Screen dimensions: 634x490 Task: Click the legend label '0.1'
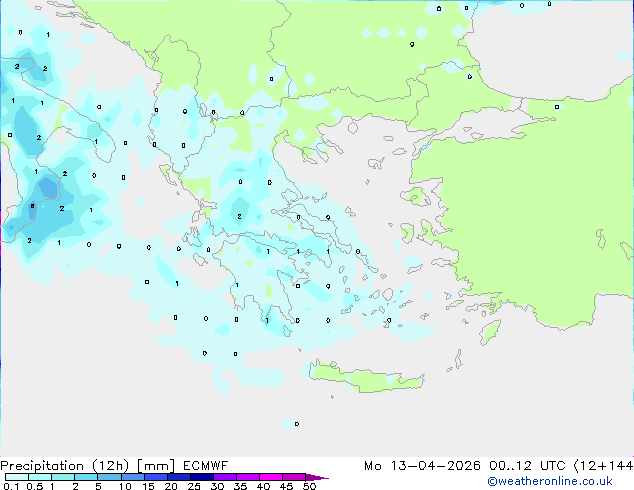(11, 486)
